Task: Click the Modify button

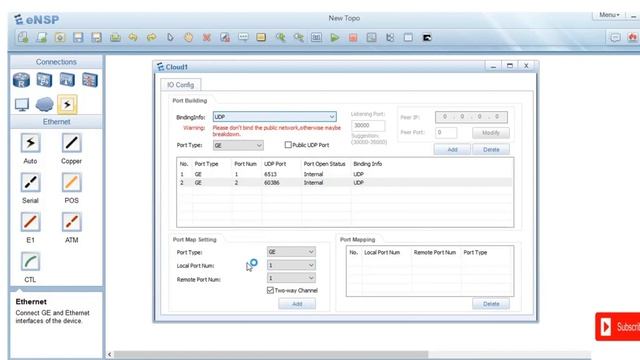Action: coord(491,133)
